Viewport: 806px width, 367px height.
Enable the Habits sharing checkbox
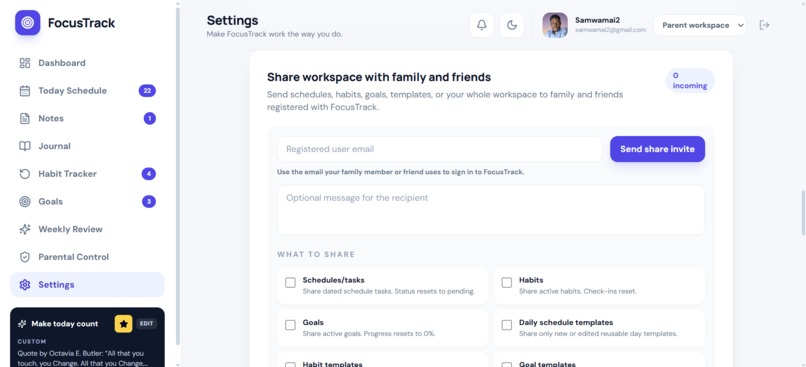coord(507,283)
